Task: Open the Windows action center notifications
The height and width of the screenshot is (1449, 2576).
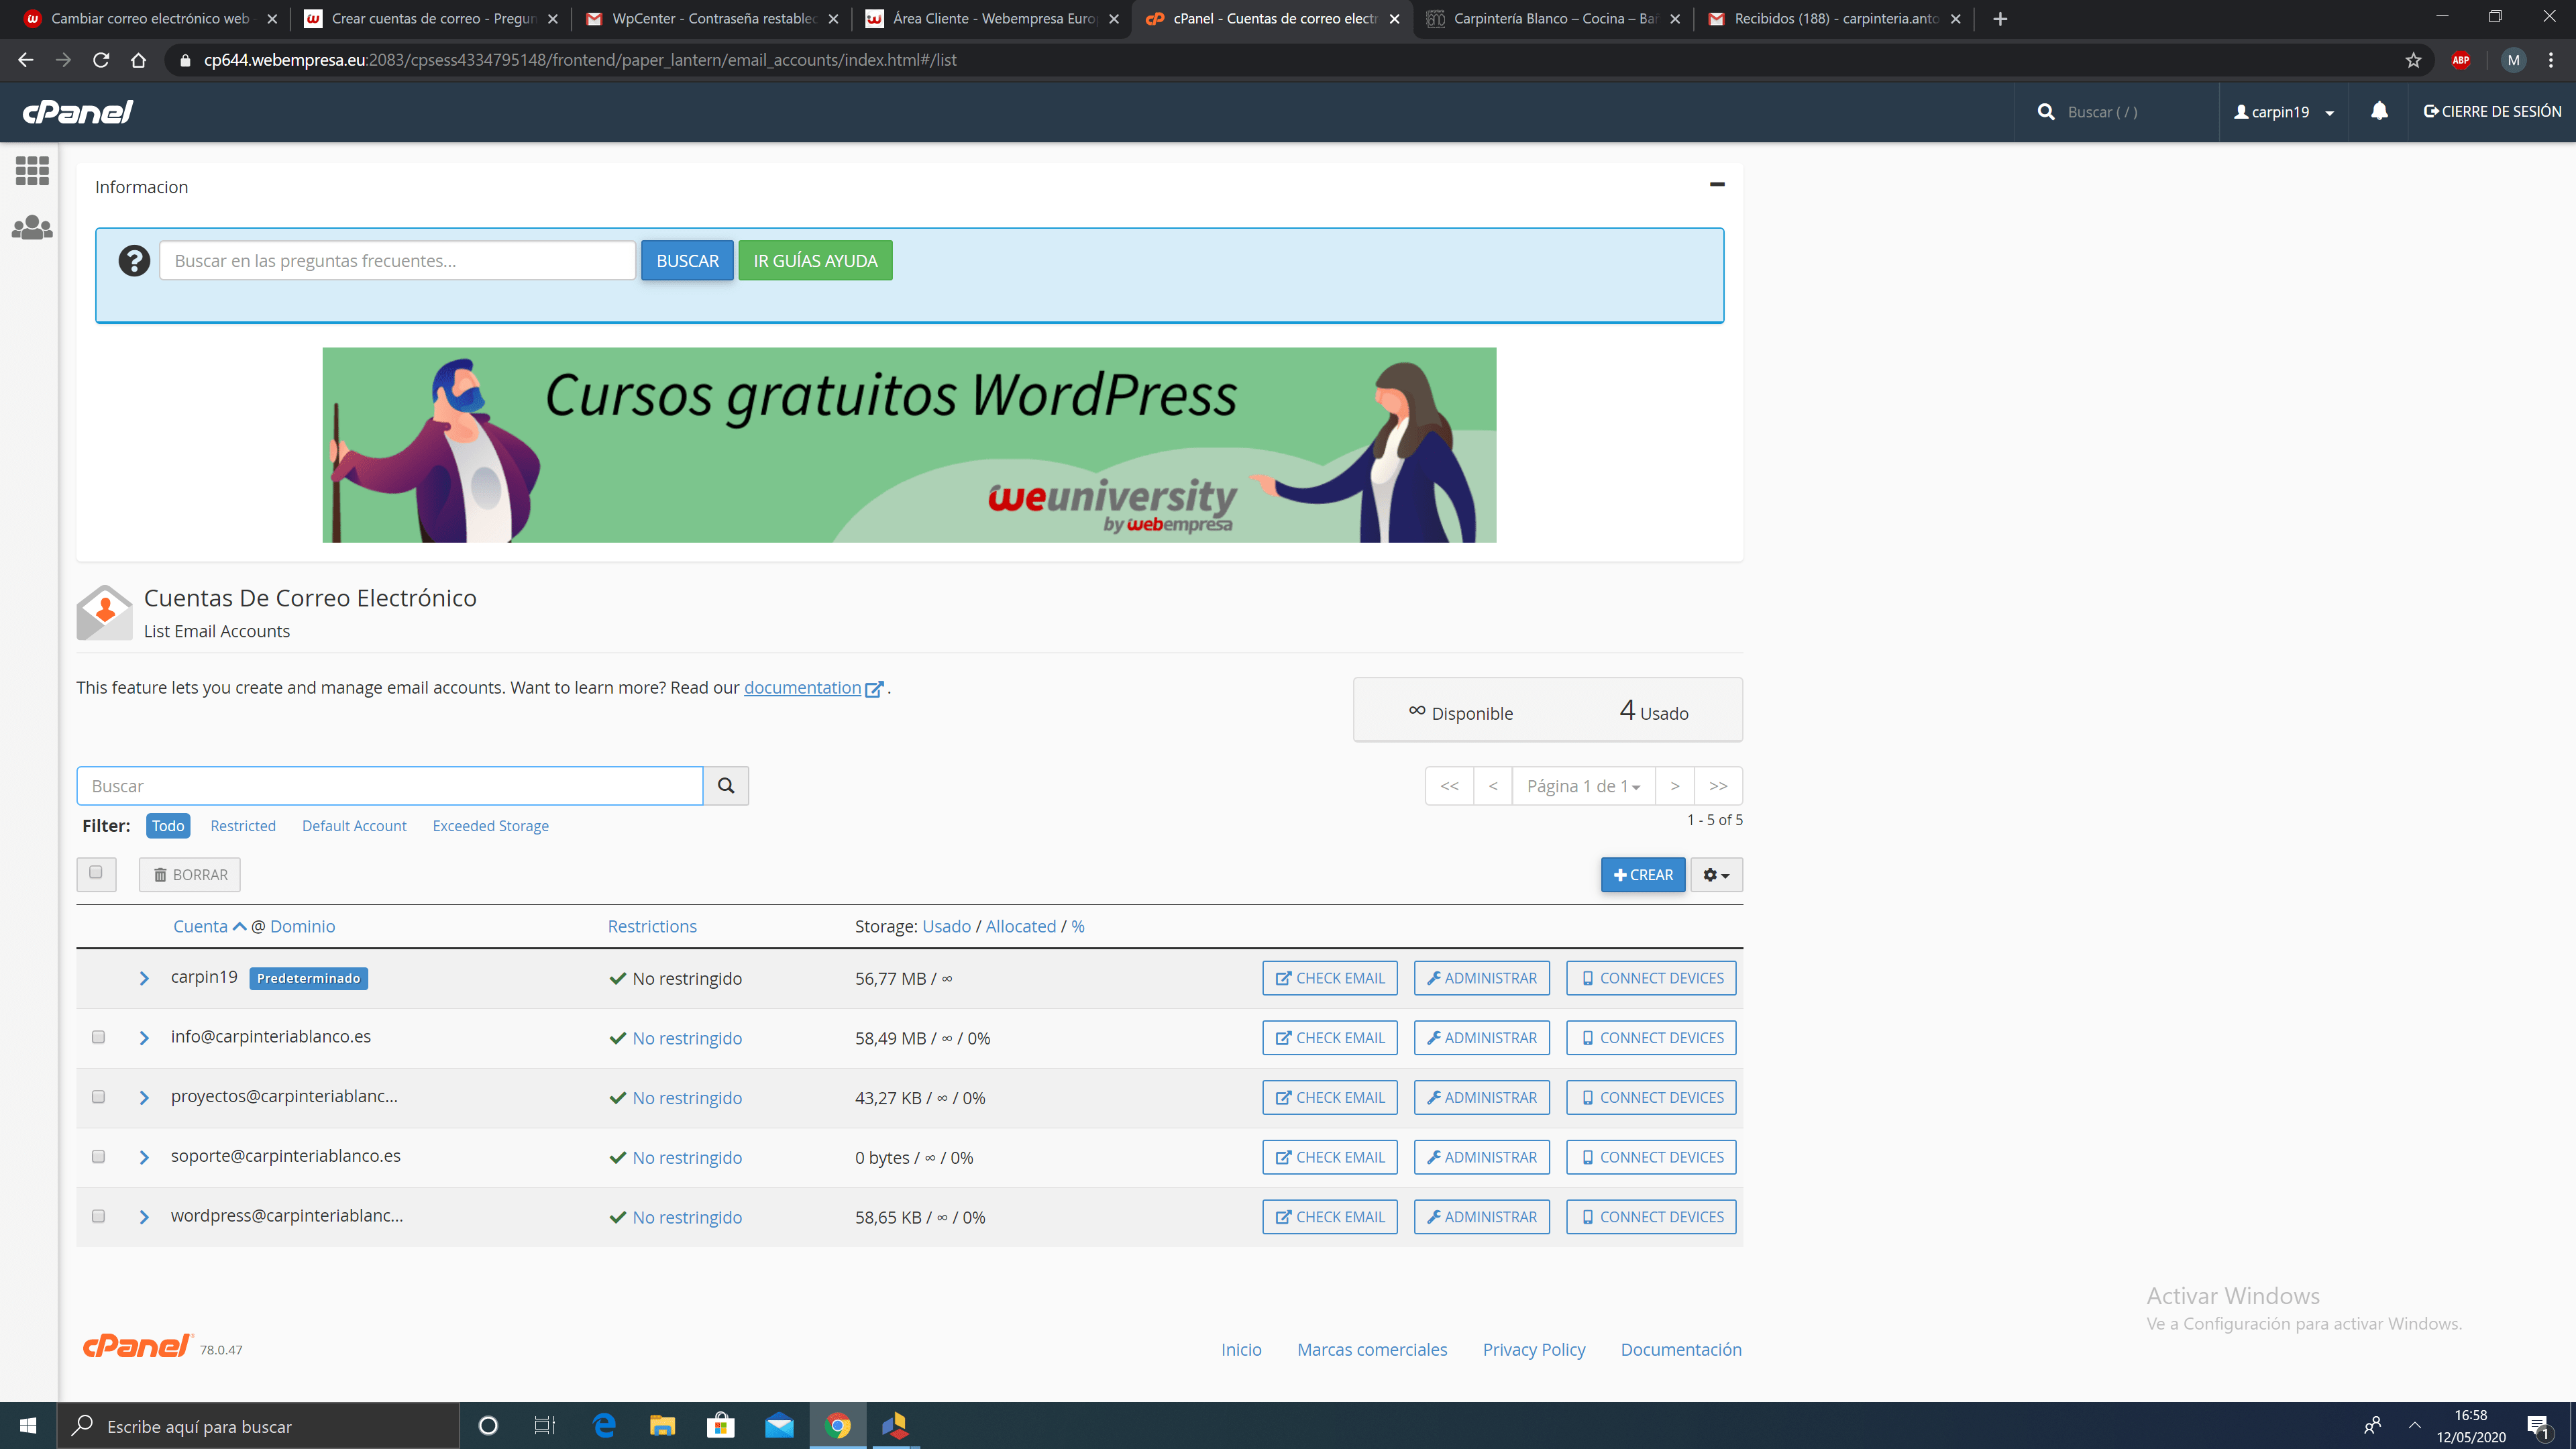Action: [x=2538, y=1427]
